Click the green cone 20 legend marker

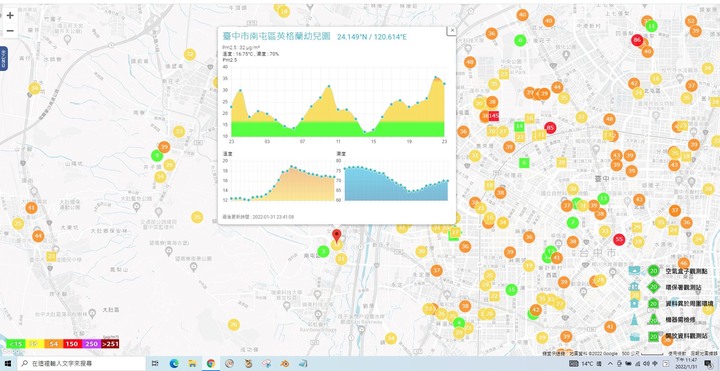pyautogui.click(x=653, y=320)
